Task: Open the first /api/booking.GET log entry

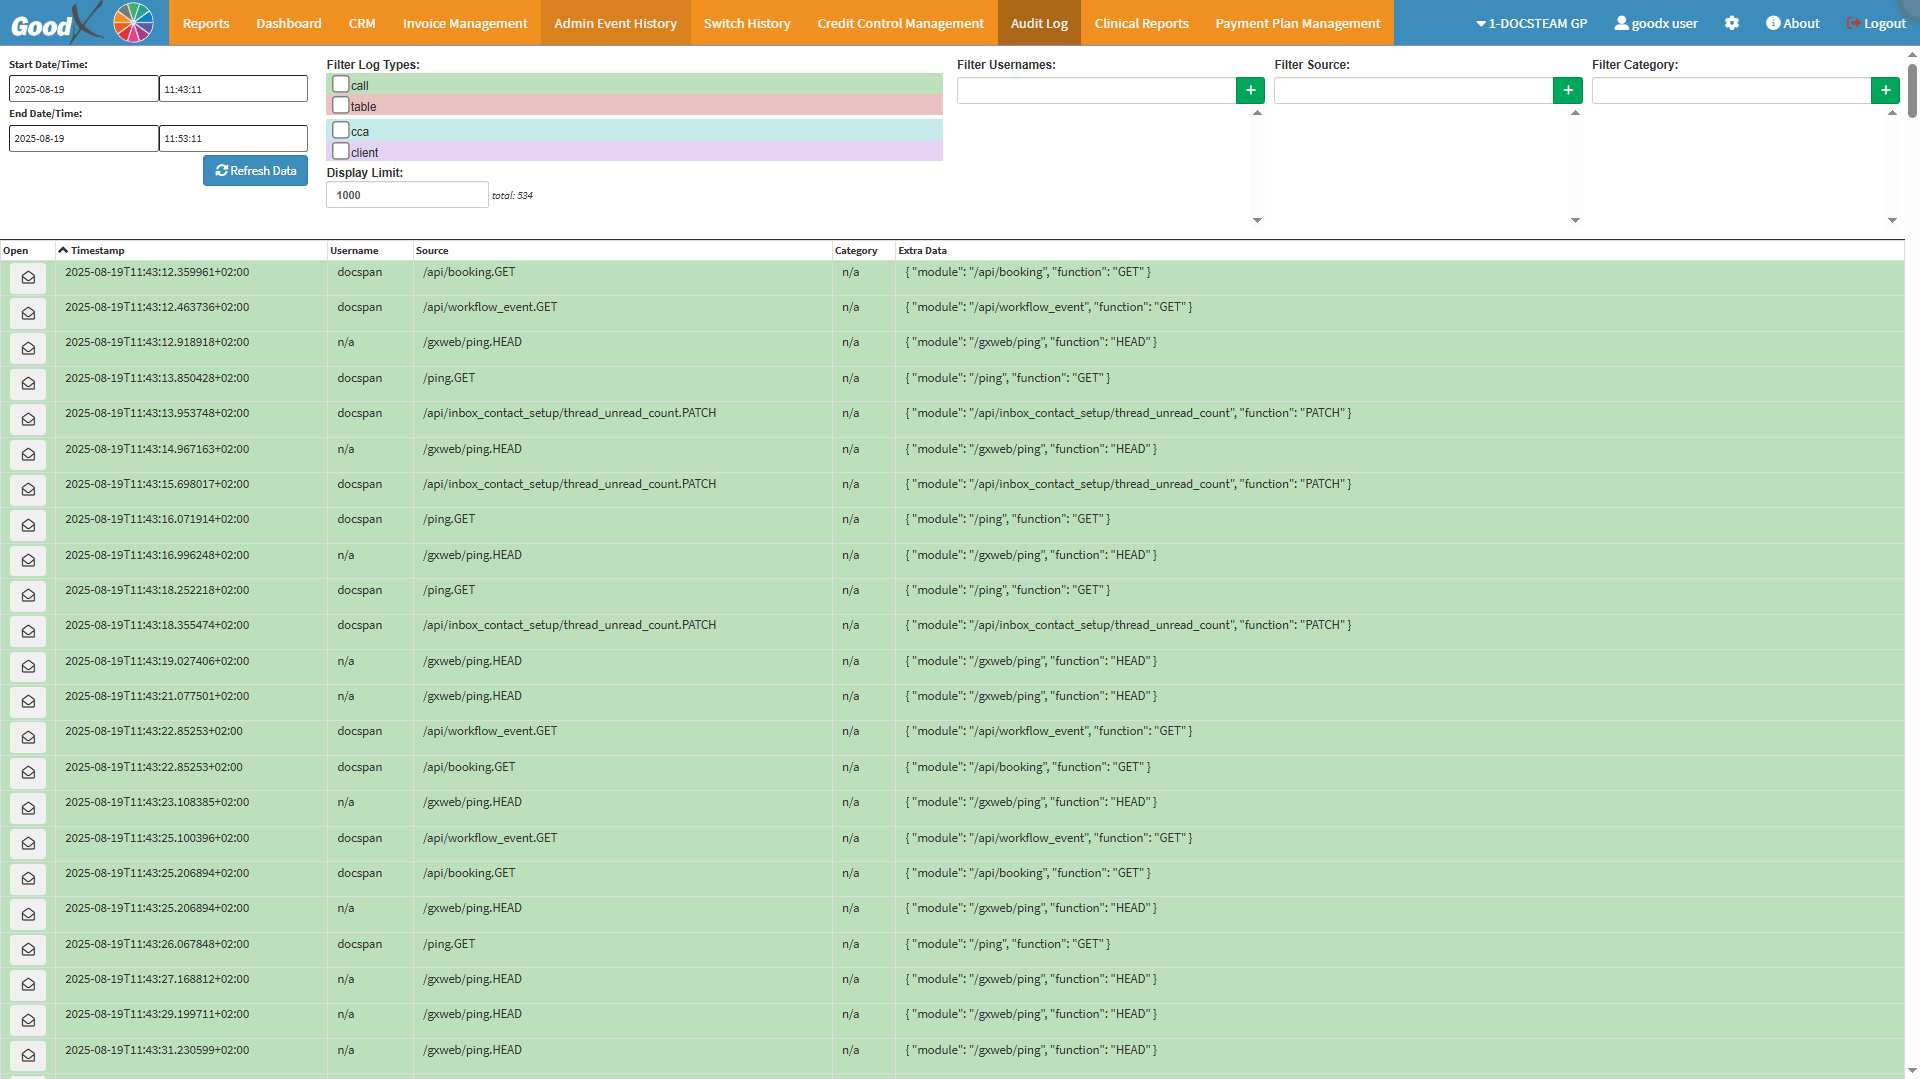Action: [x=28, y=278]
